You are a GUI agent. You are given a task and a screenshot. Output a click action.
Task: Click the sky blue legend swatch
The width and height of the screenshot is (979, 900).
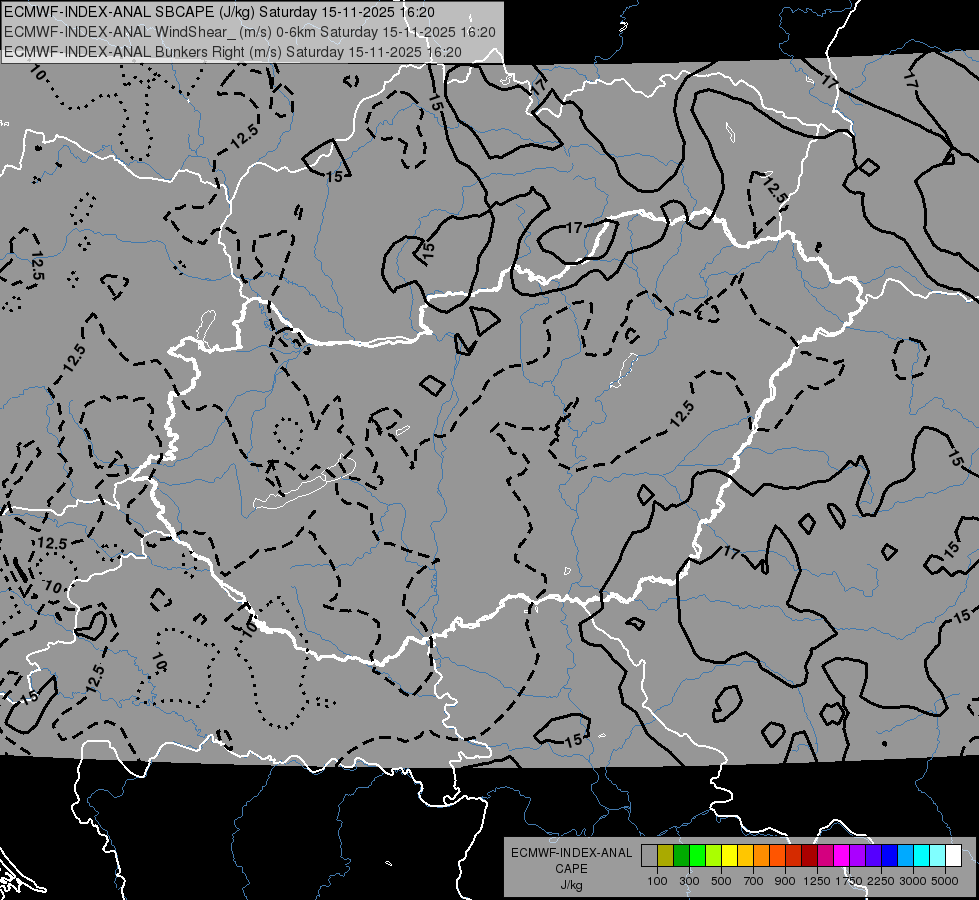click(905, 855)
